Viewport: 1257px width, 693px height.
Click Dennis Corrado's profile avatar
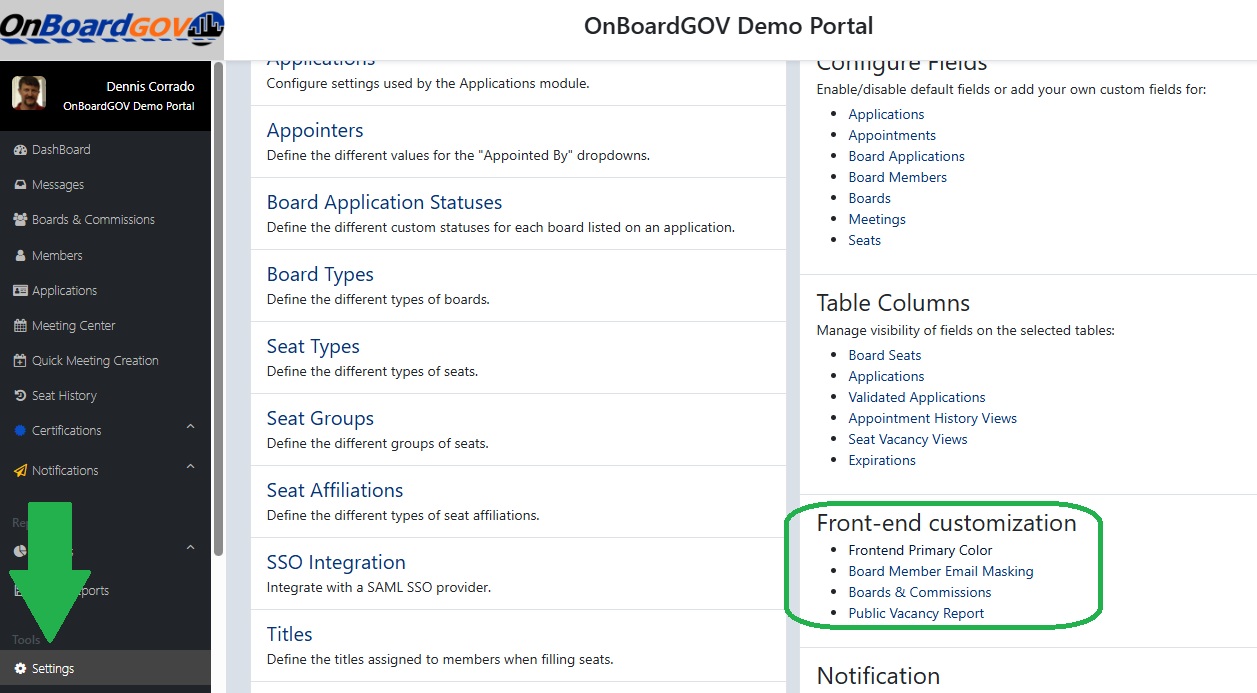[x=29, y=93]
